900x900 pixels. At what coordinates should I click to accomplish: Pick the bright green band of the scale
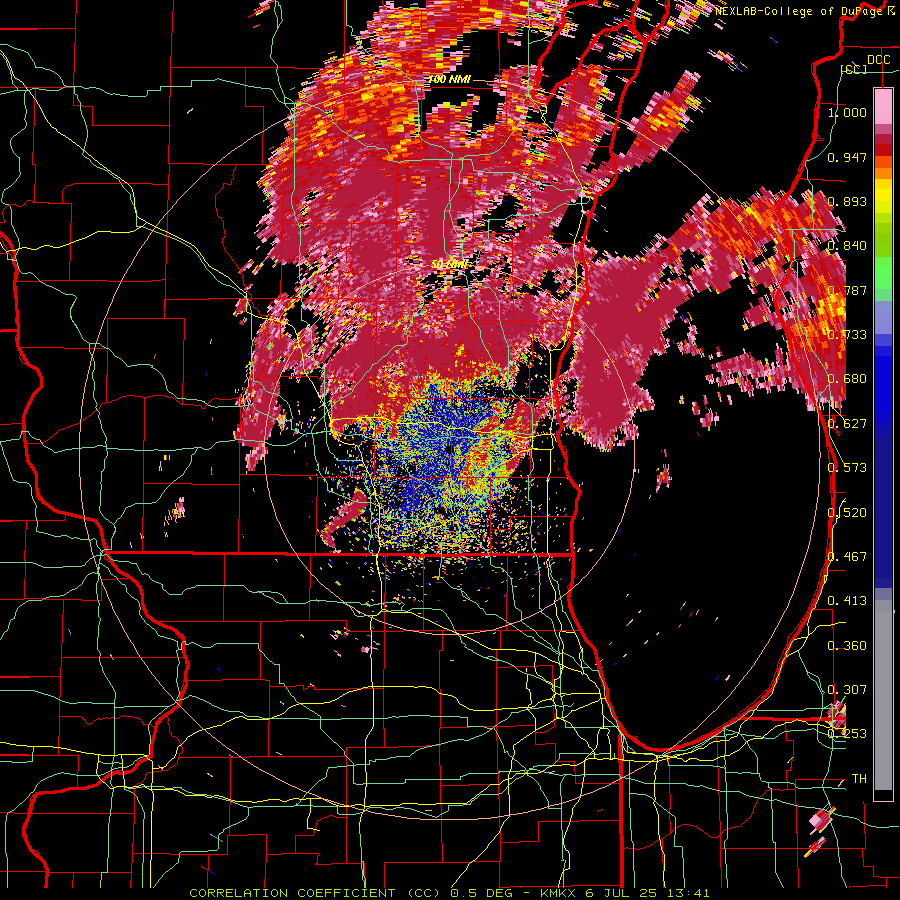click(x=883, y=272)
